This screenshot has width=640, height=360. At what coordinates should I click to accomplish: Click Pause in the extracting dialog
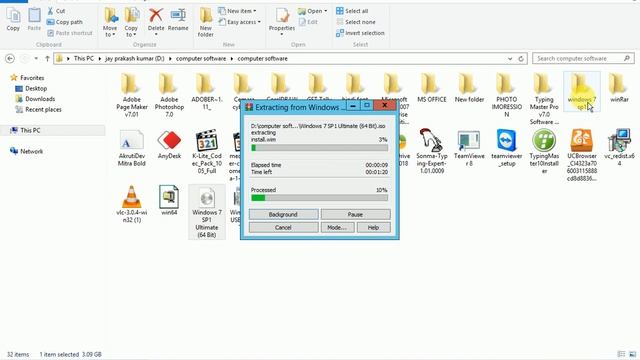356,214
